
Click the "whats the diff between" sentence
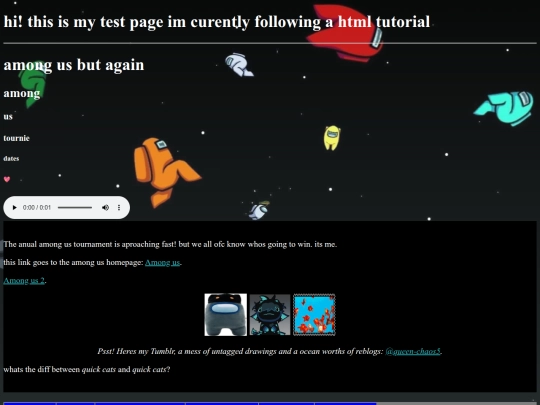[87, 370]
